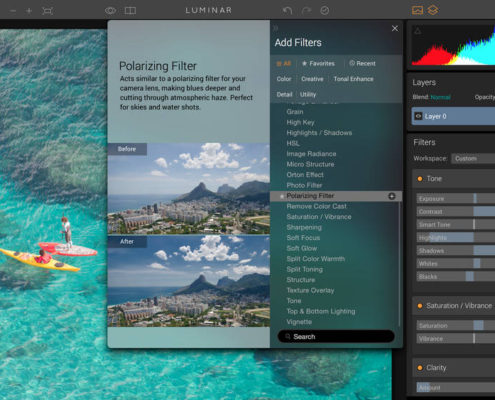Adjust the Exposure slider
Screen dimensions: 495x400
[456, 199]
